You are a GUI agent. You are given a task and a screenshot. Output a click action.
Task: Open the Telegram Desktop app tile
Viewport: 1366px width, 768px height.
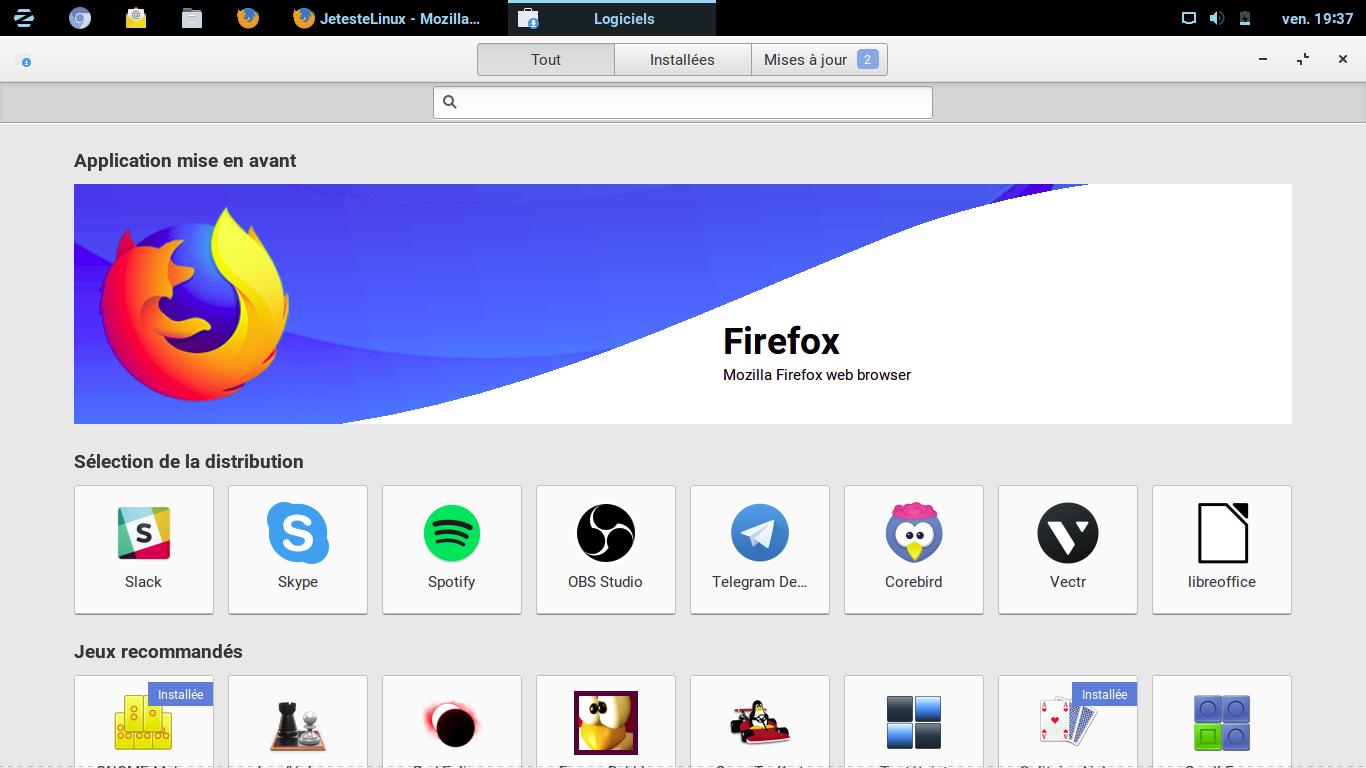click(760, 549)
